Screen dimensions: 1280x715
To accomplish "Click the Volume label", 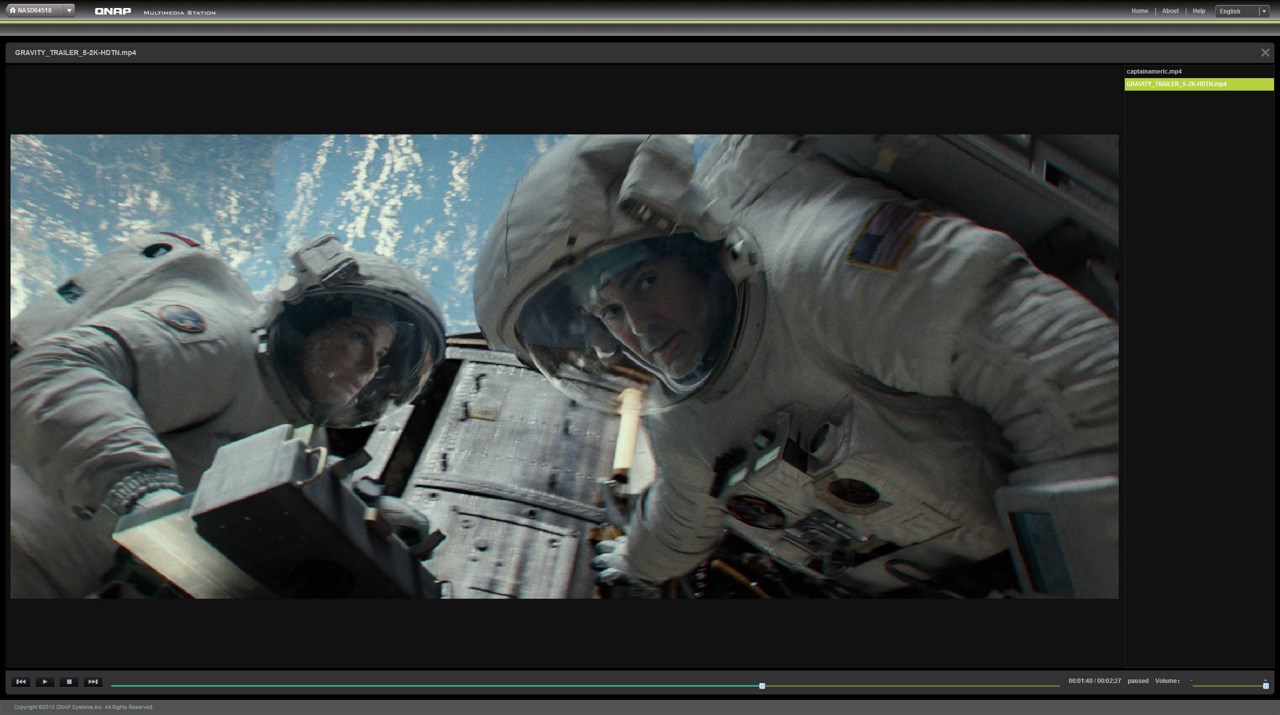I will [1167, 681].
